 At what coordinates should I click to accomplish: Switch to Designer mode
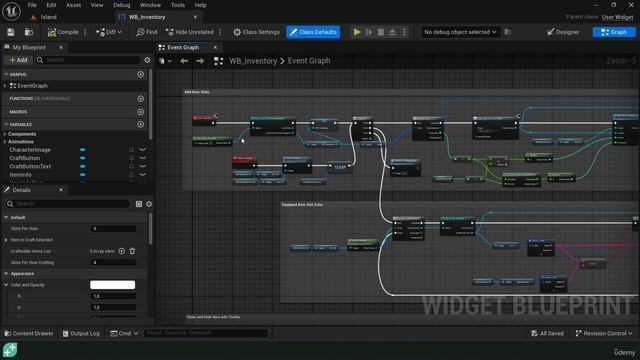click(563, 32)
